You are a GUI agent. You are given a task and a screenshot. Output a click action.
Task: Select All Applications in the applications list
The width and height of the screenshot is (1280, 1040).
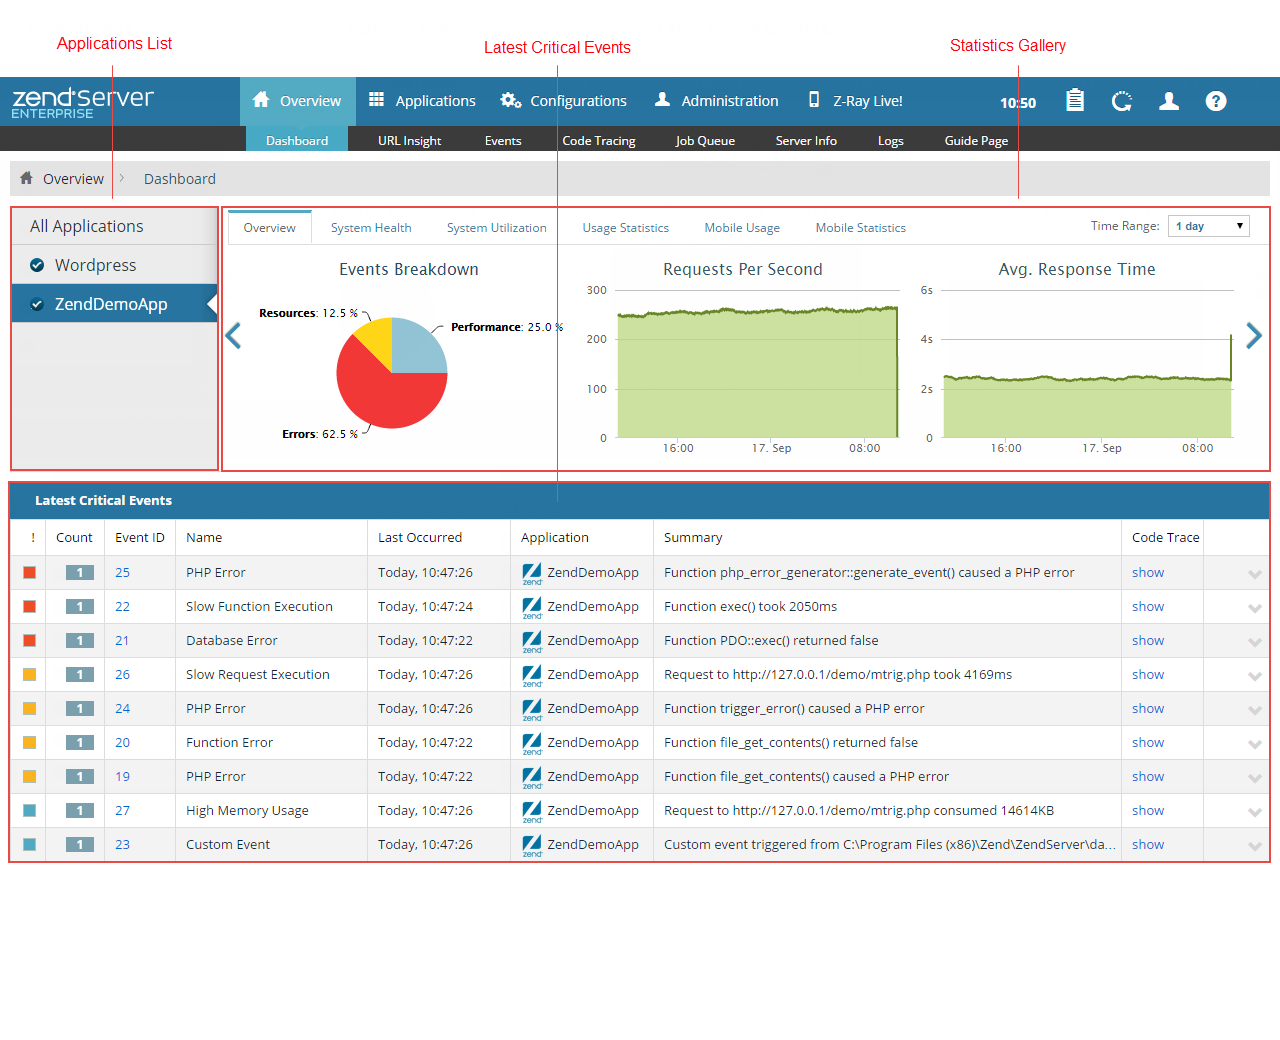click(87, 226)
